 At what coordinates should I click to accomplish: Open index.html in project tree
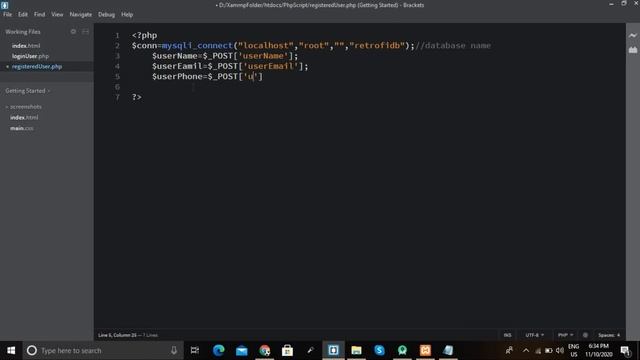[24, 117]
